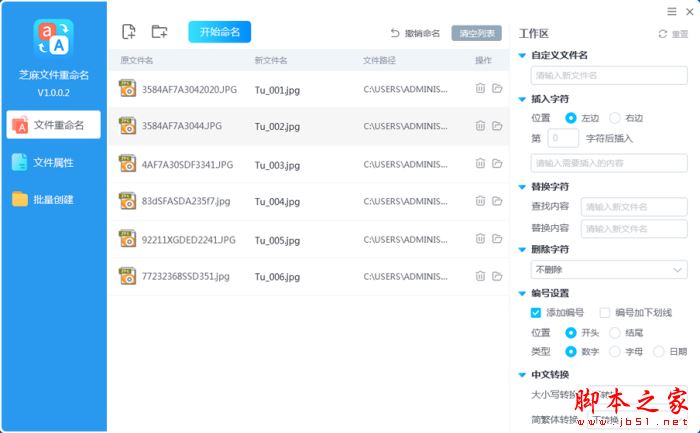Select 右边 insert position radio
This screenshot has width=700, height=433.
coord(615,118)
